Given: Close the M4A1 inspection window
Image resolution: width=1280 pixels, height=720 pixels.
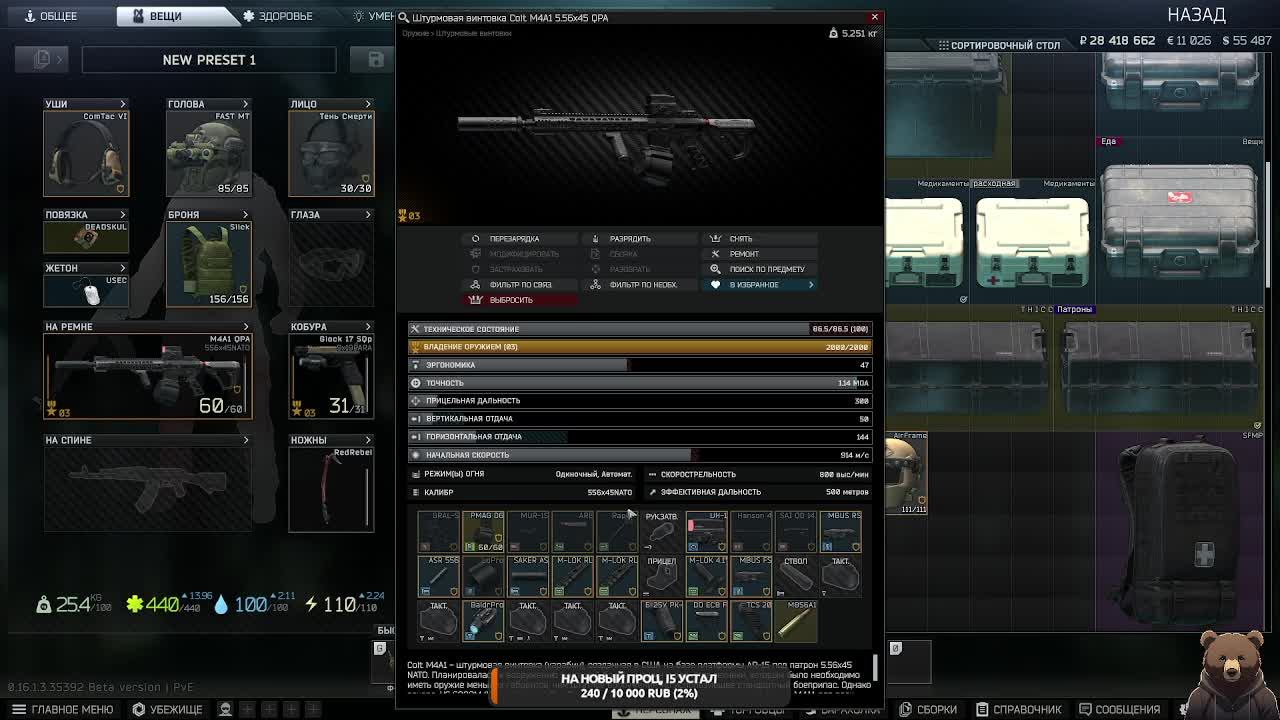Looking at the screenshot, I should click(x=874, y=17).
